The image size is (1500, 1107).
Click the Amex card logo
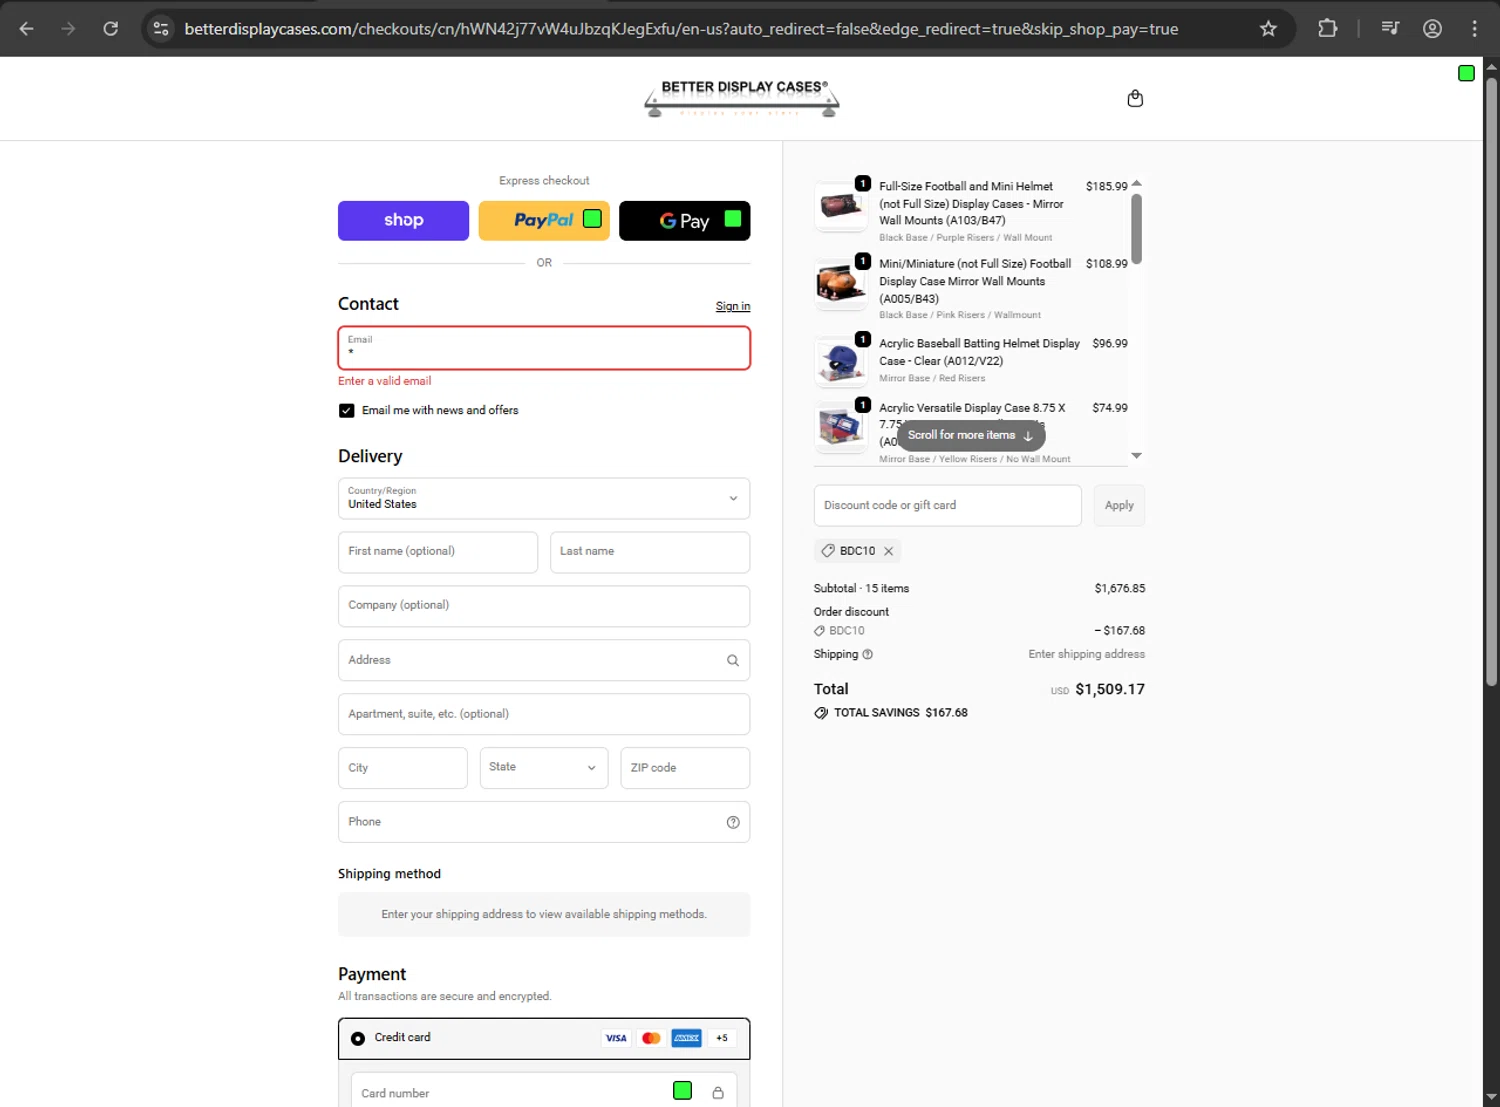pos(686,1038)
